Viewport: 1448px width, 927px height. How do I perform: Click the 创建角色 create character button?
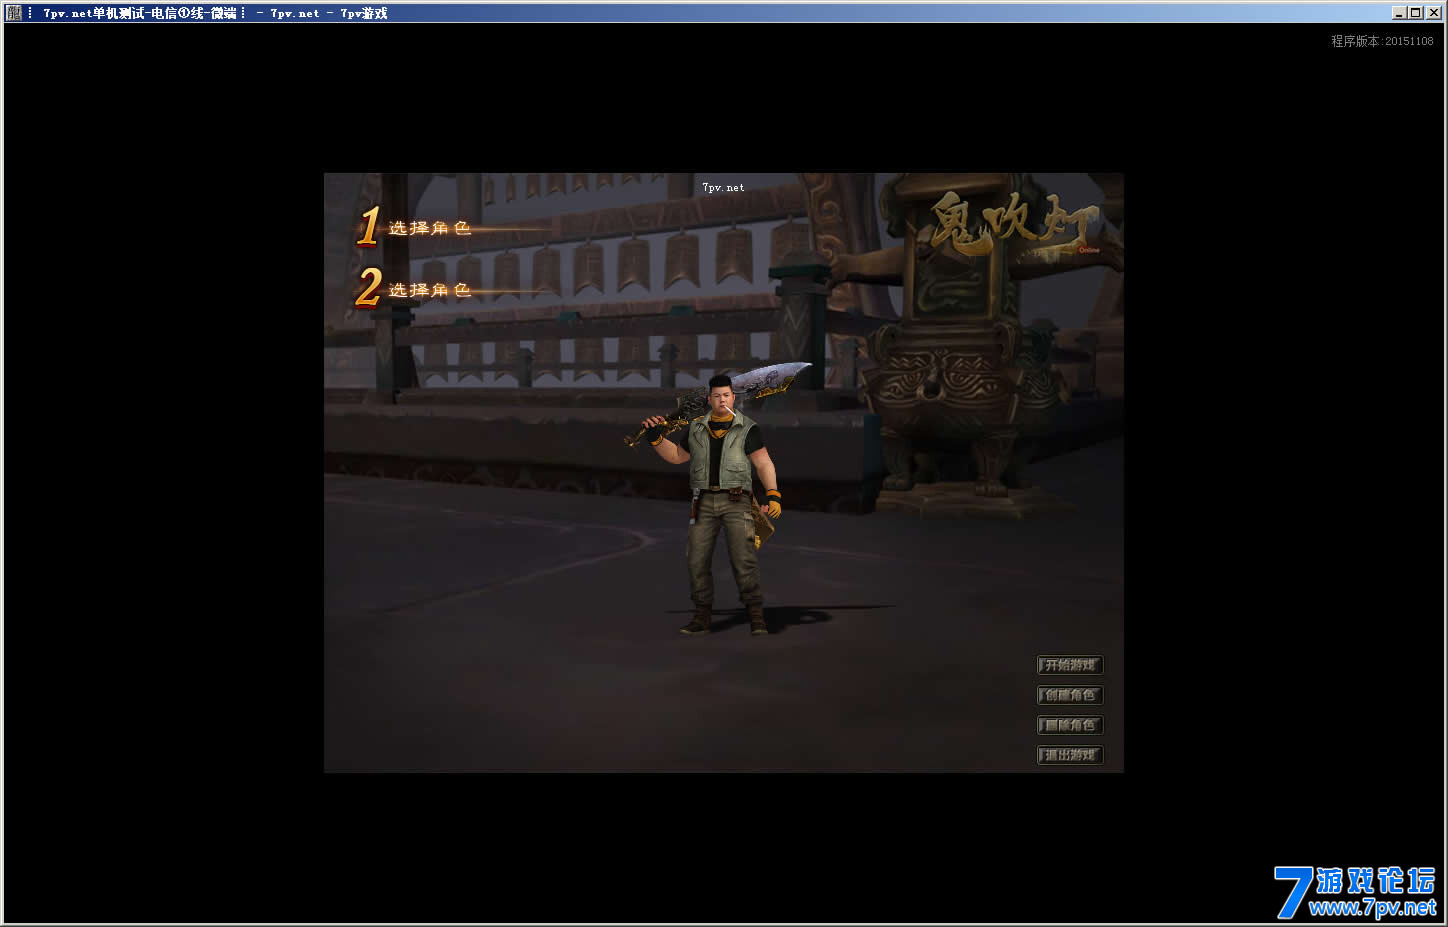coord(1070,695)
